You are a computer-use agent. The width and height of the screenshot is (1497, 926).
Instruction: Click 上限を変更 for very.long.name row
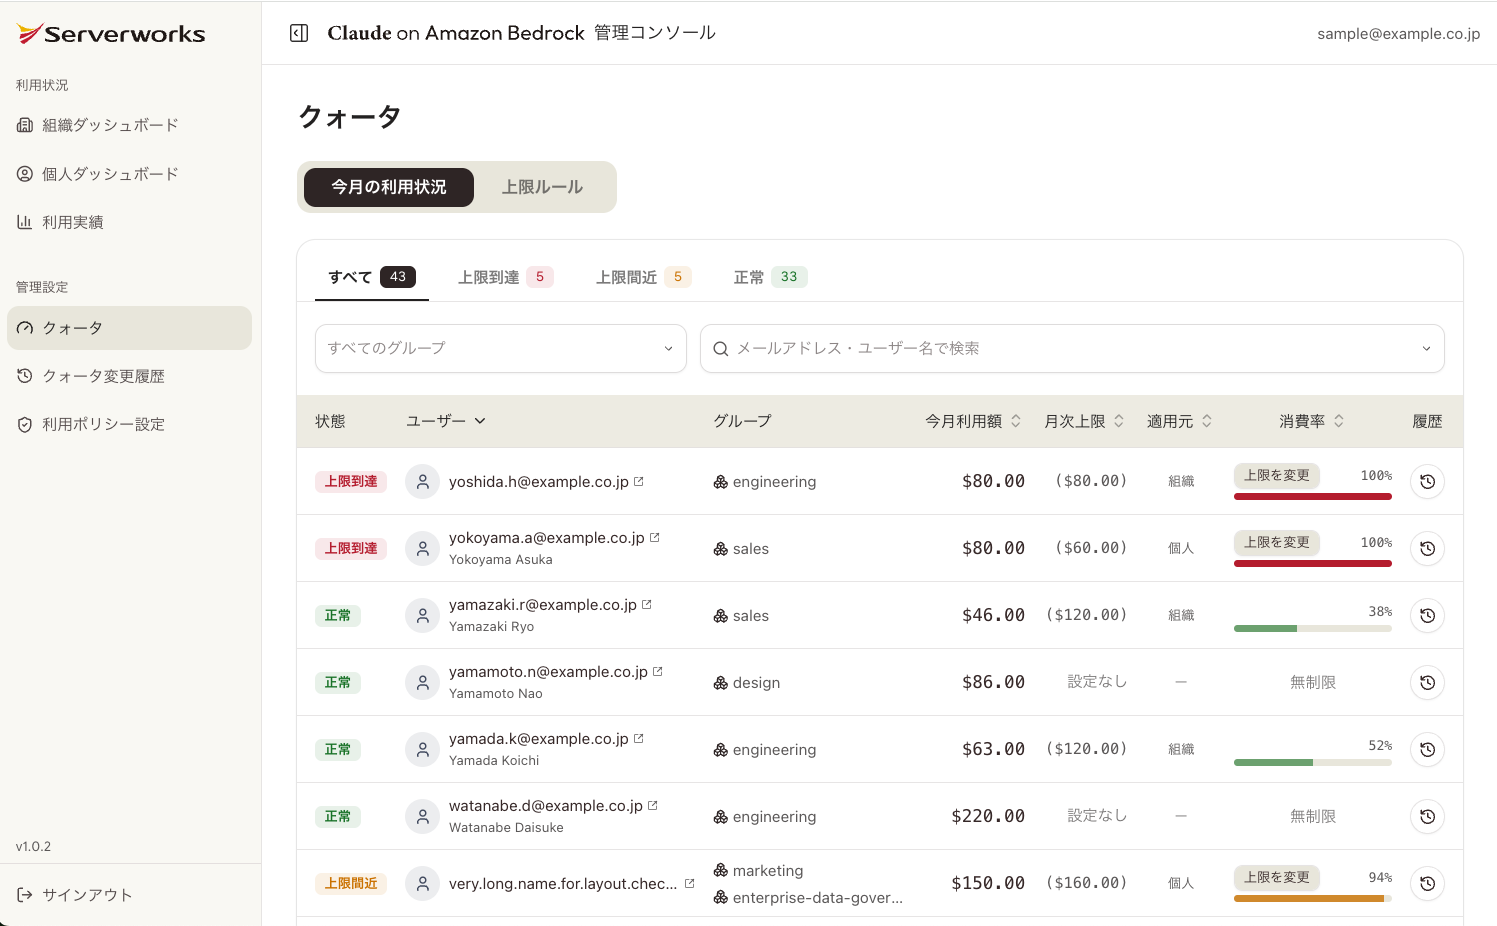1277,877
